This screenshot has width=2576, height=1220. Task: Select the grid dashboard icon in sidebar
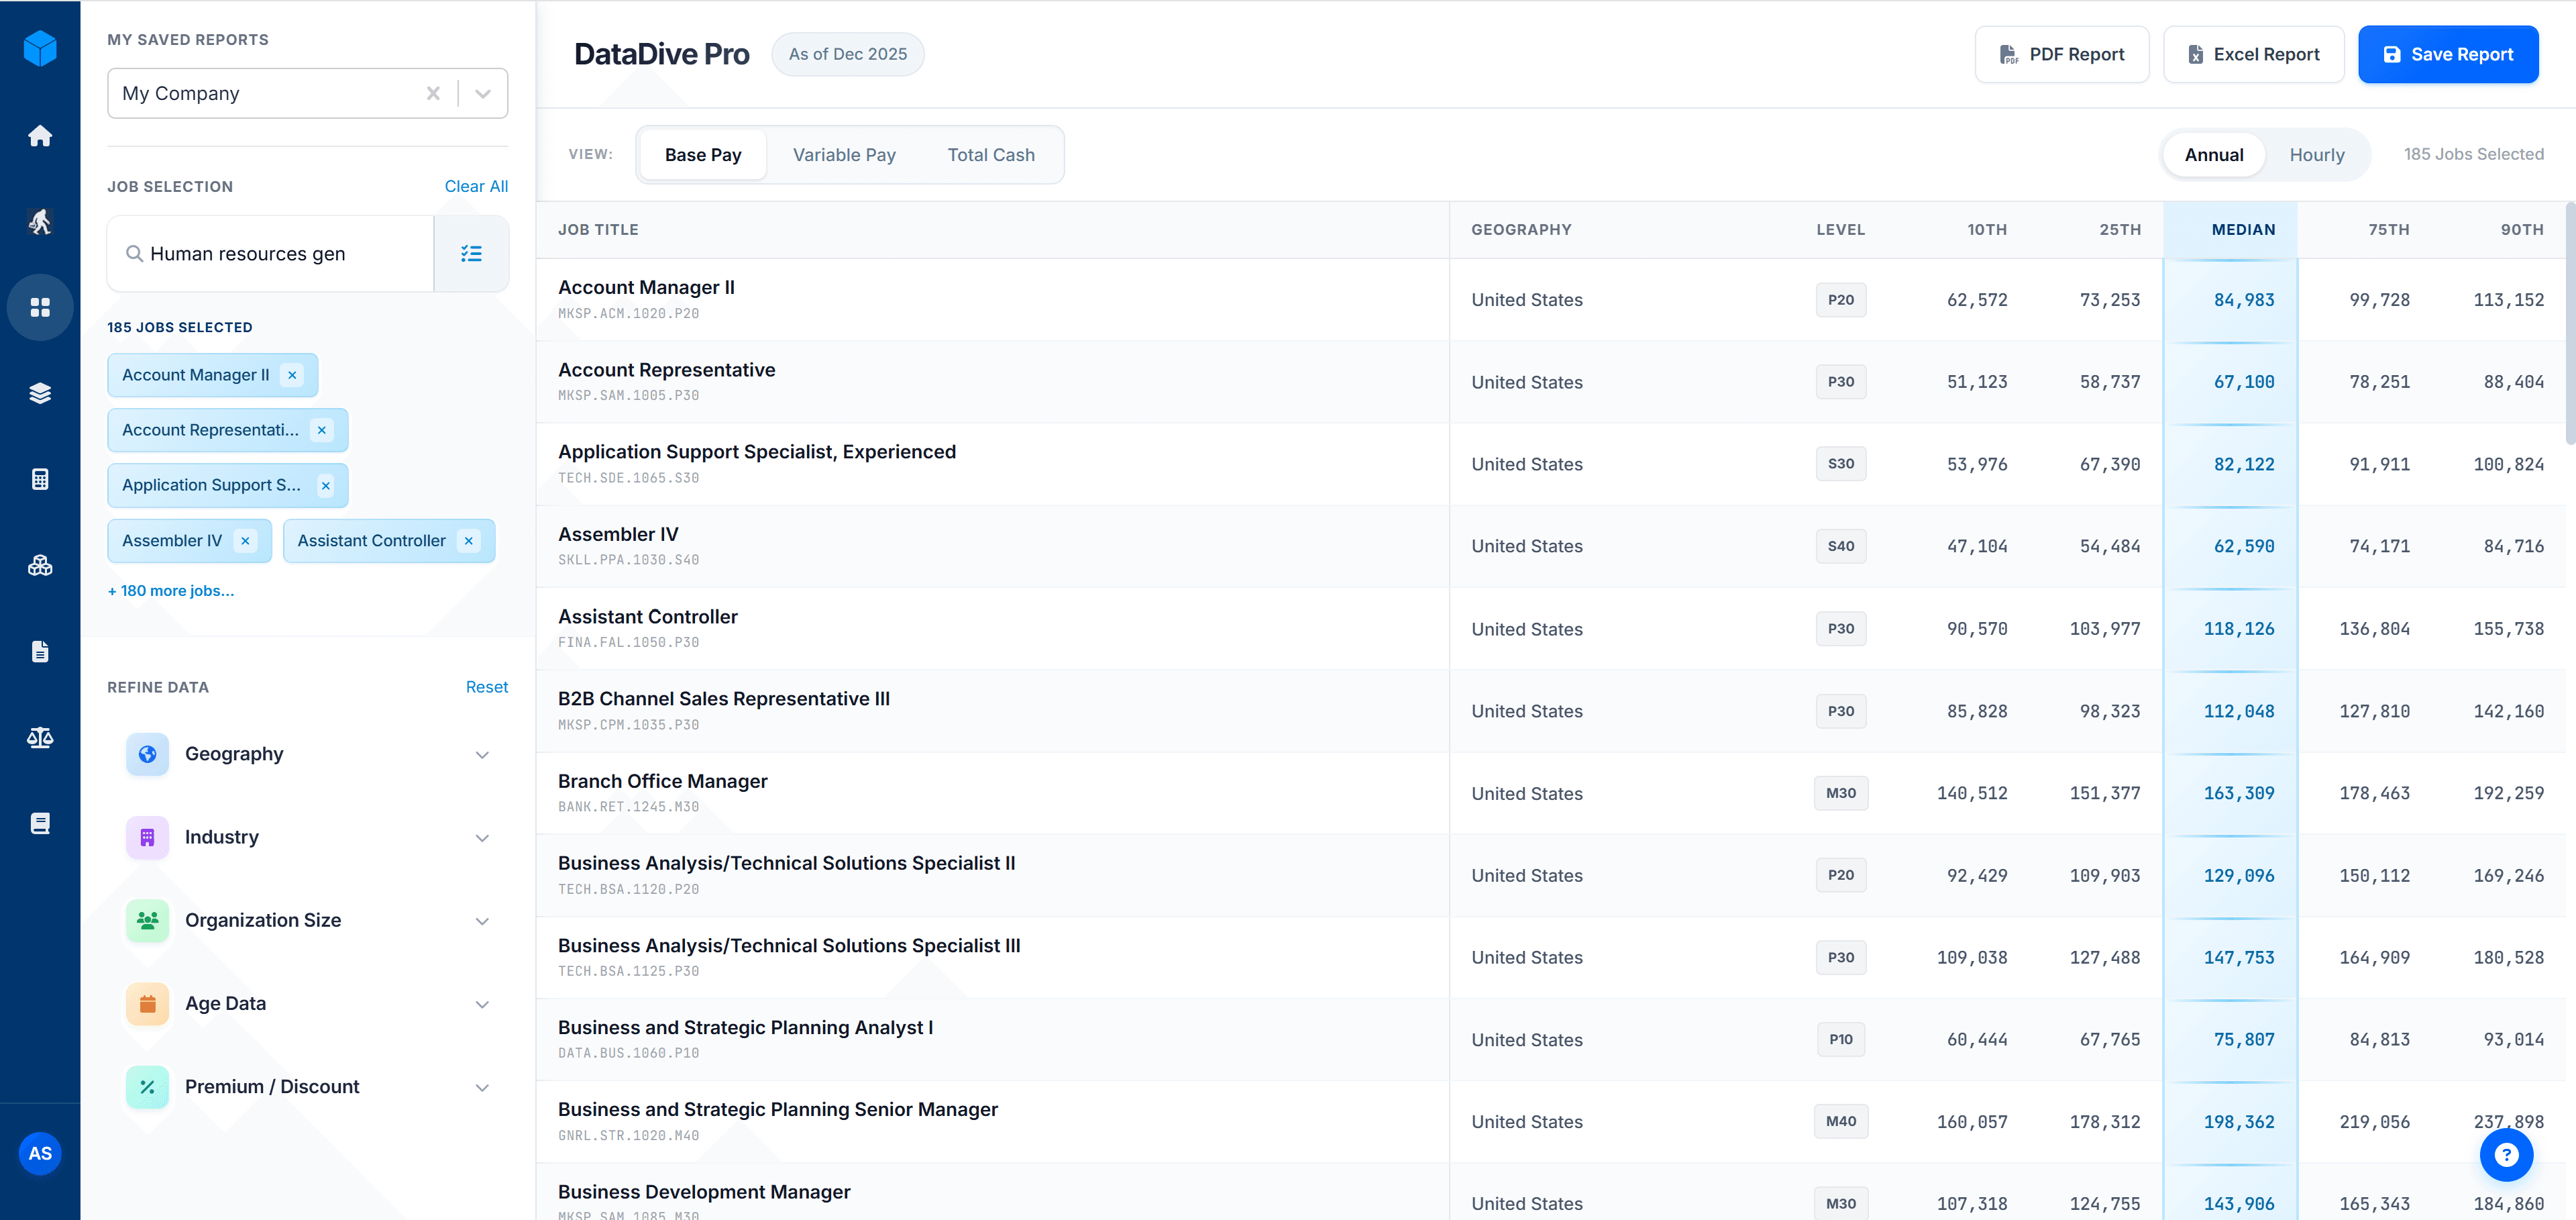40,307
